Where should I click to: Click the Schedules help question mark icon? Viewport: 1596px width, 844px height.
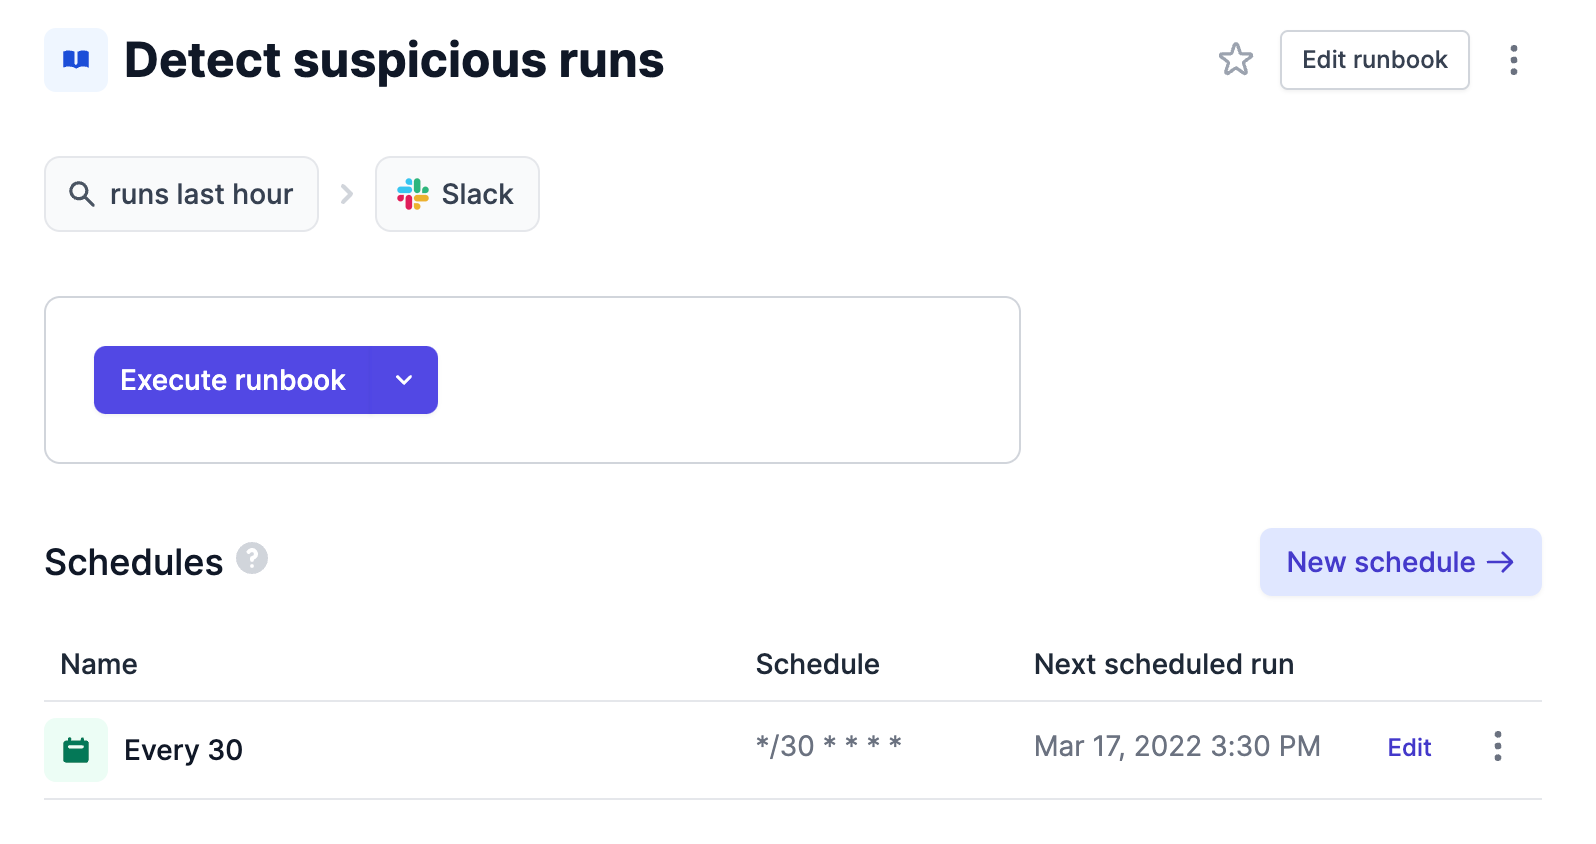coord(252,558)
